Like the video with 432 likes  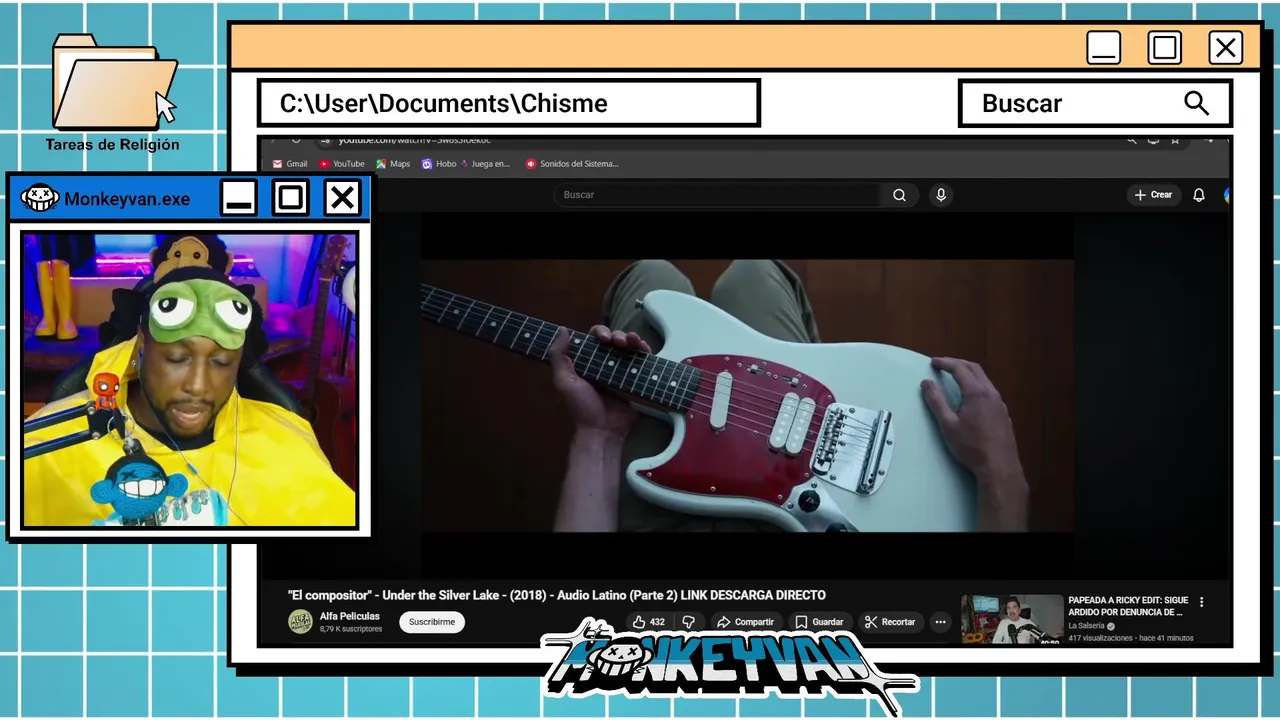pos(649,622)
